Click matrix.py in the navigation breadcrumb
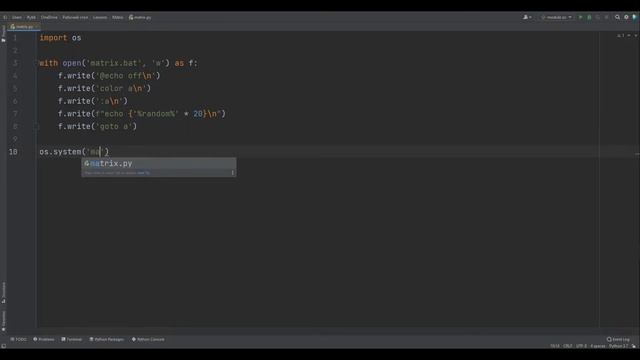The width and height of the screenshot is (640, 360). pos(140,17)
